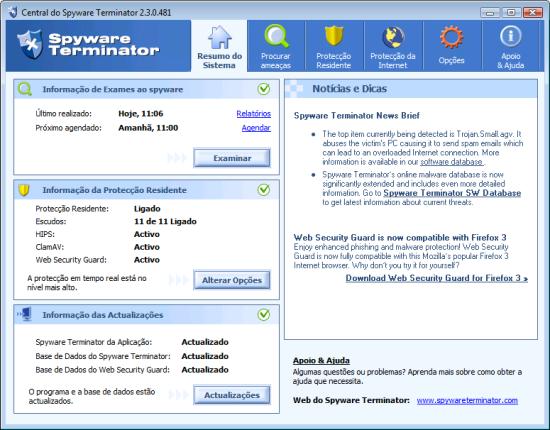Click the Notícias e Dicas header
550x430 pixels.
coord(411,89)
